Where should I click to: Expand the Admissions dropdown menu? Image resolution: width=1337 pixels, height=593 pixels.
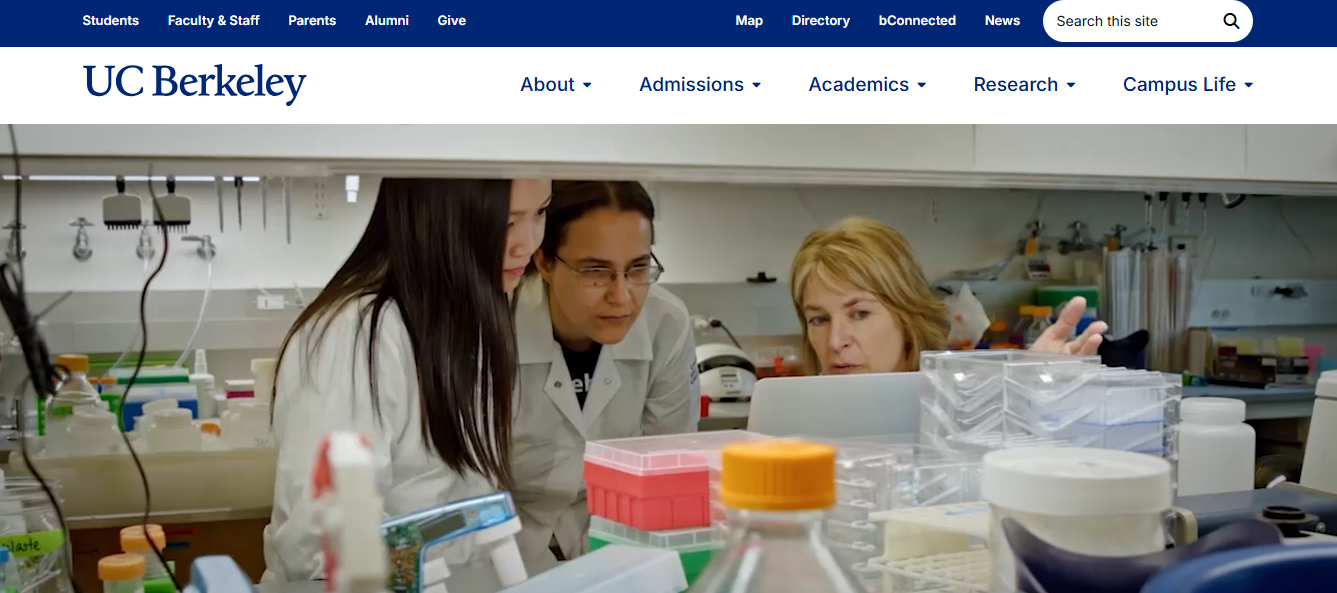tap(699, 85)
